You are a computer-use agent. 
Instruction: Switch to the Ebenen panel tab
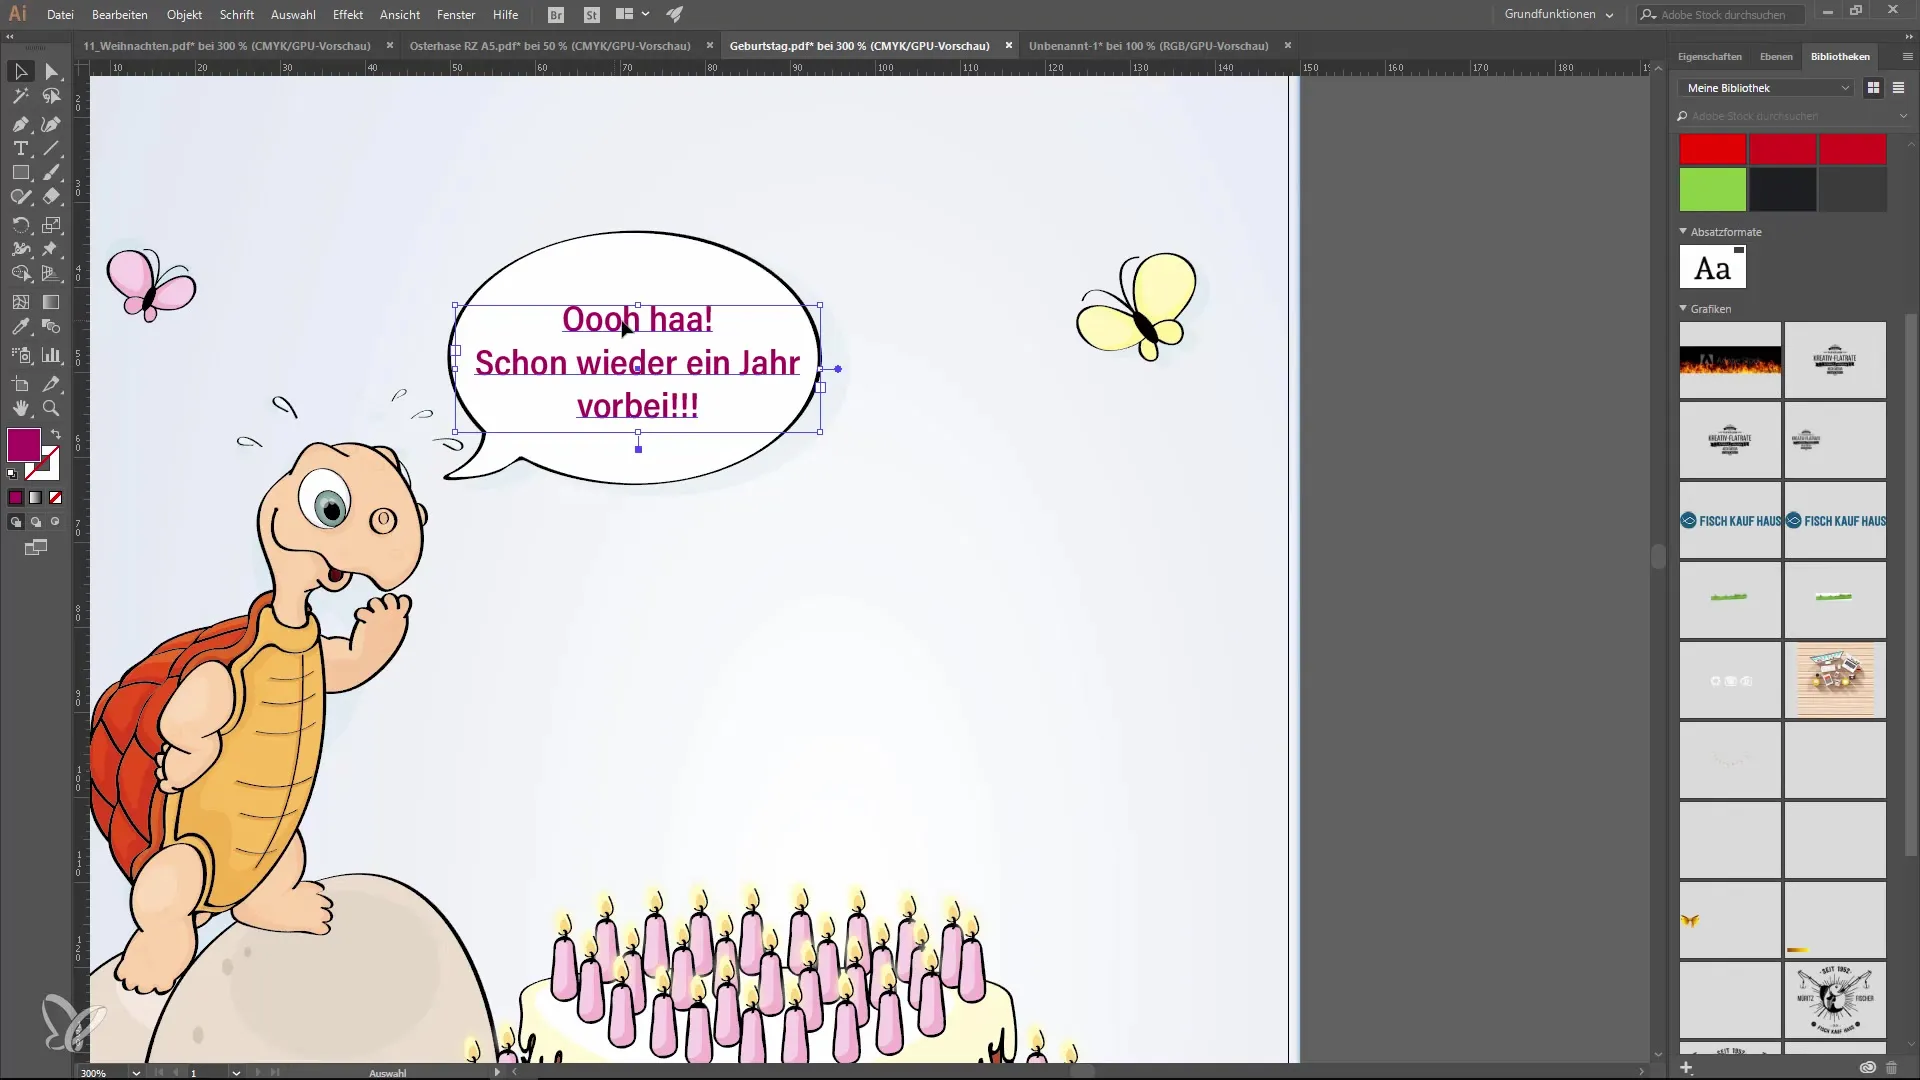(1776, 57)
